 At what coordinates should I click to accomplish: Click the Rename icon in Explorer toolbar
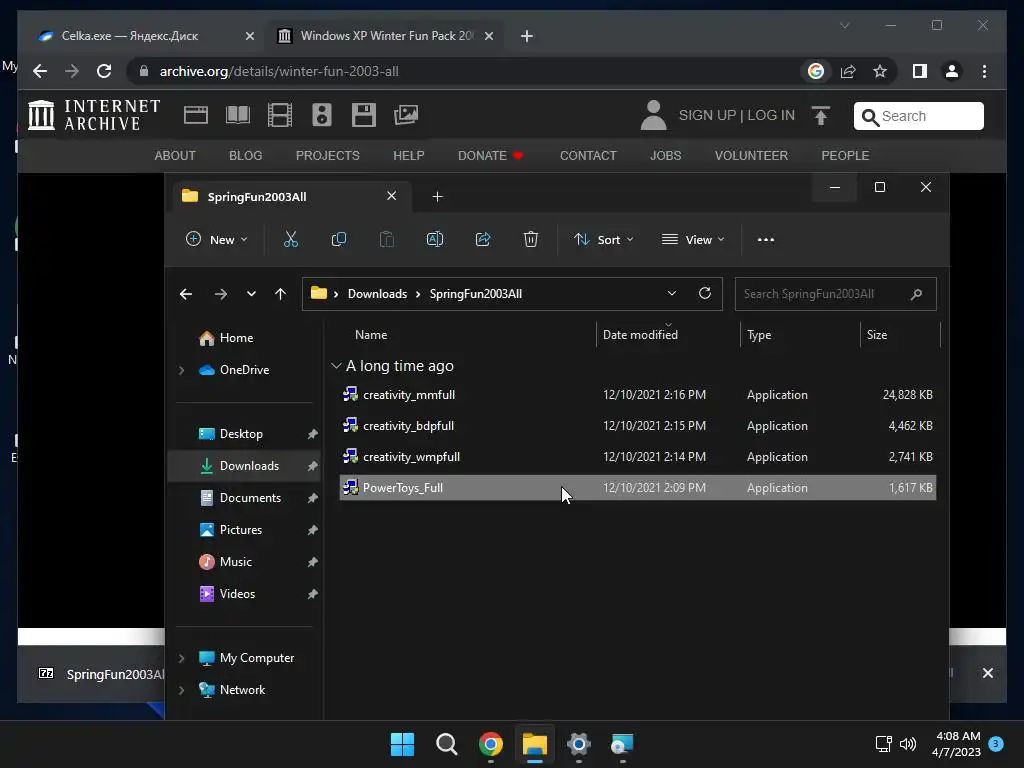435,240
